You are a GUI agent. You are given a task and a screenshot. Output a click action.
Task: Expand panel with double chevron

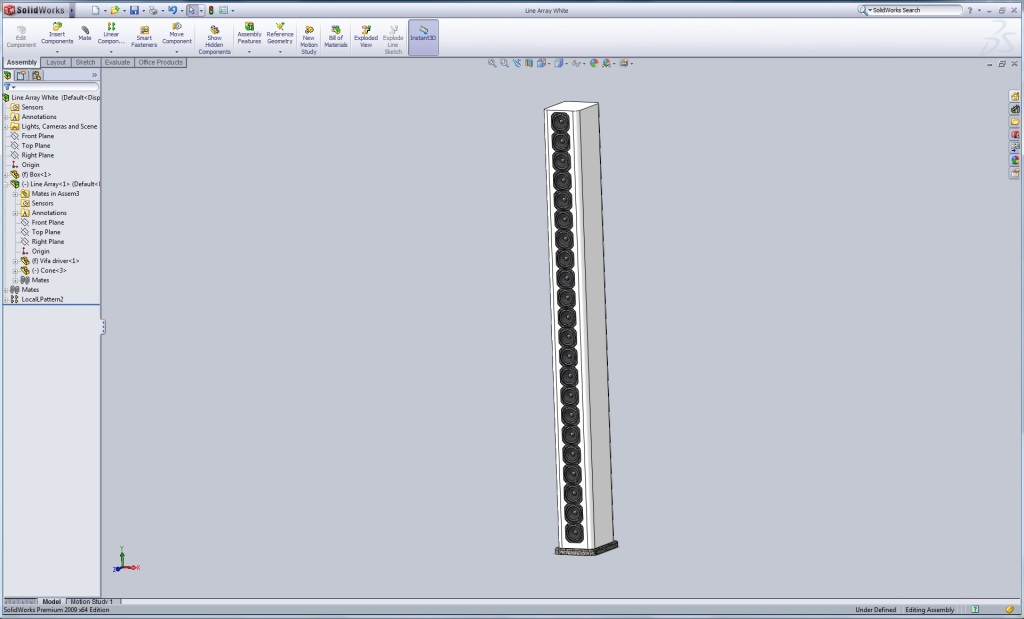(94, 76)
